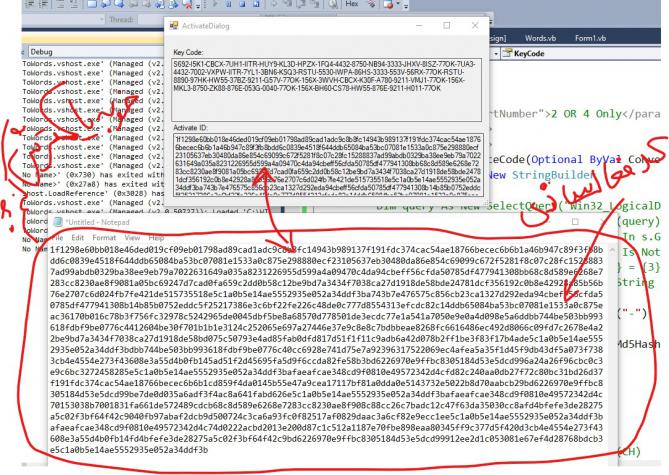Click the Notepad scrollbar up arrow
Image resolution: width=669 pixels, height=475 pixels.
(x=612, y=251)
